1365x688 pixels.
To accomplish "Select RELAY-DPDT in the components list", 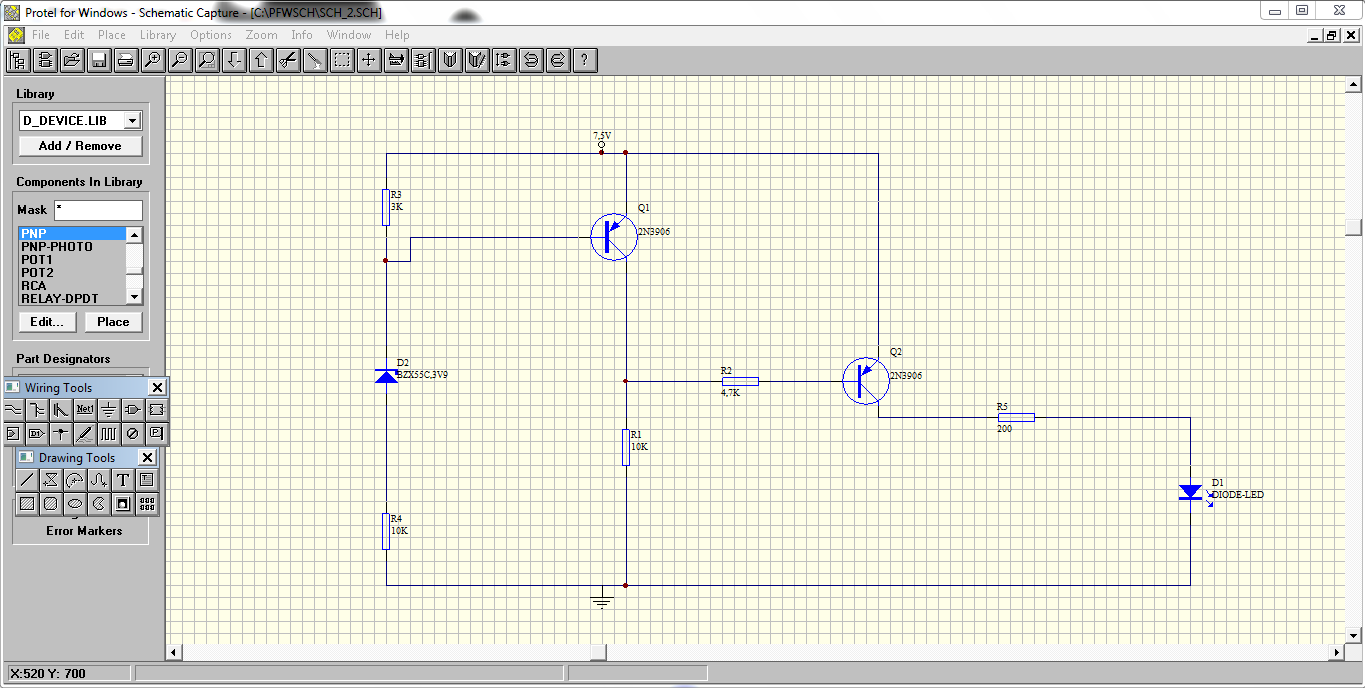I will (x=72, y=298).
